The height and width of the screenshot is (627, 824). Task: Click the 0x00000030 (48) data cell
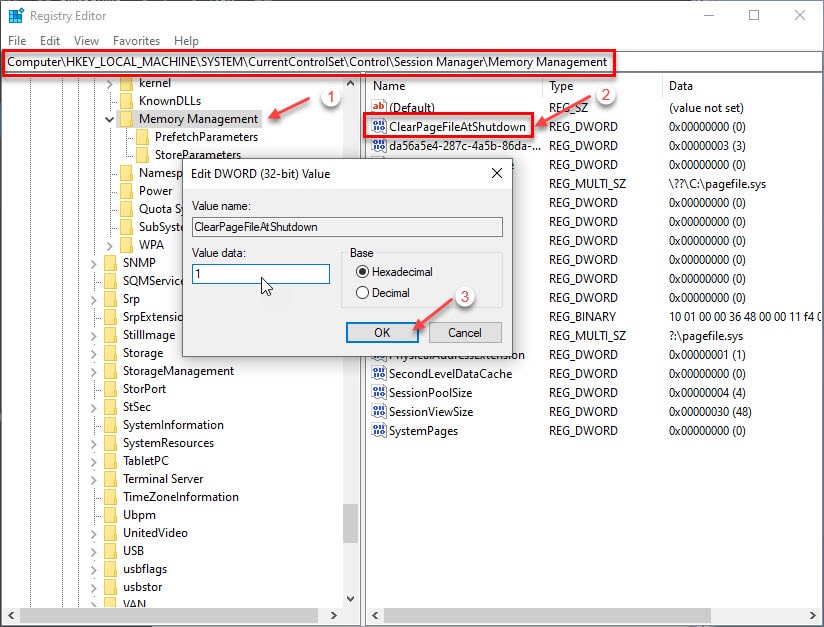710,412
